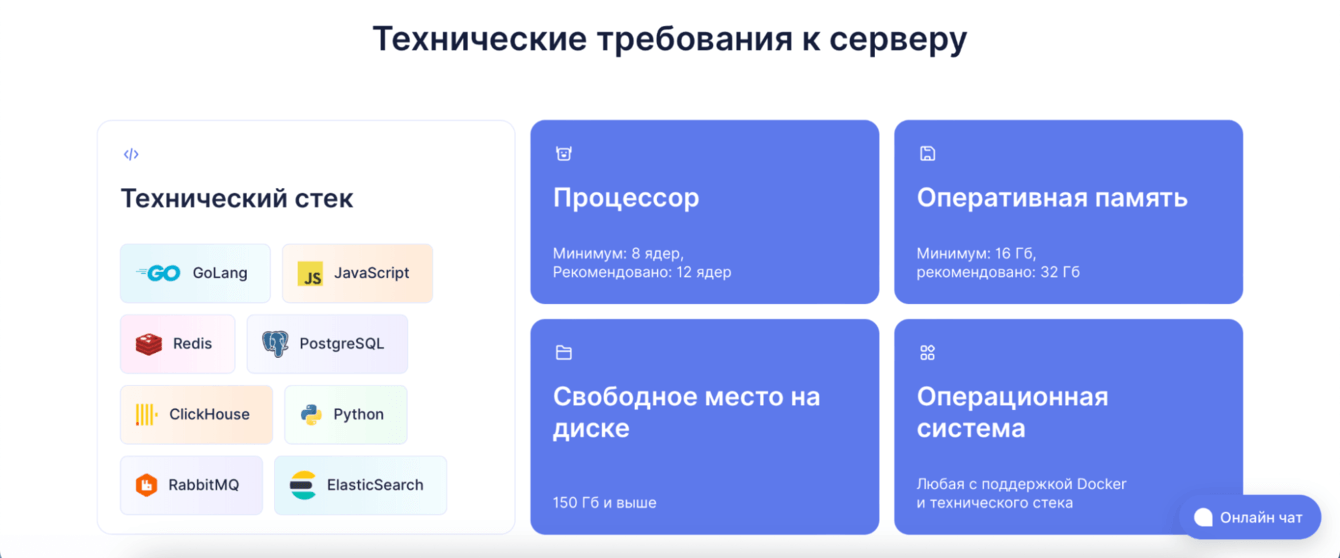1340x558 pixels.
Task: Click the Python snake logo
Action: tap(311, 415)
